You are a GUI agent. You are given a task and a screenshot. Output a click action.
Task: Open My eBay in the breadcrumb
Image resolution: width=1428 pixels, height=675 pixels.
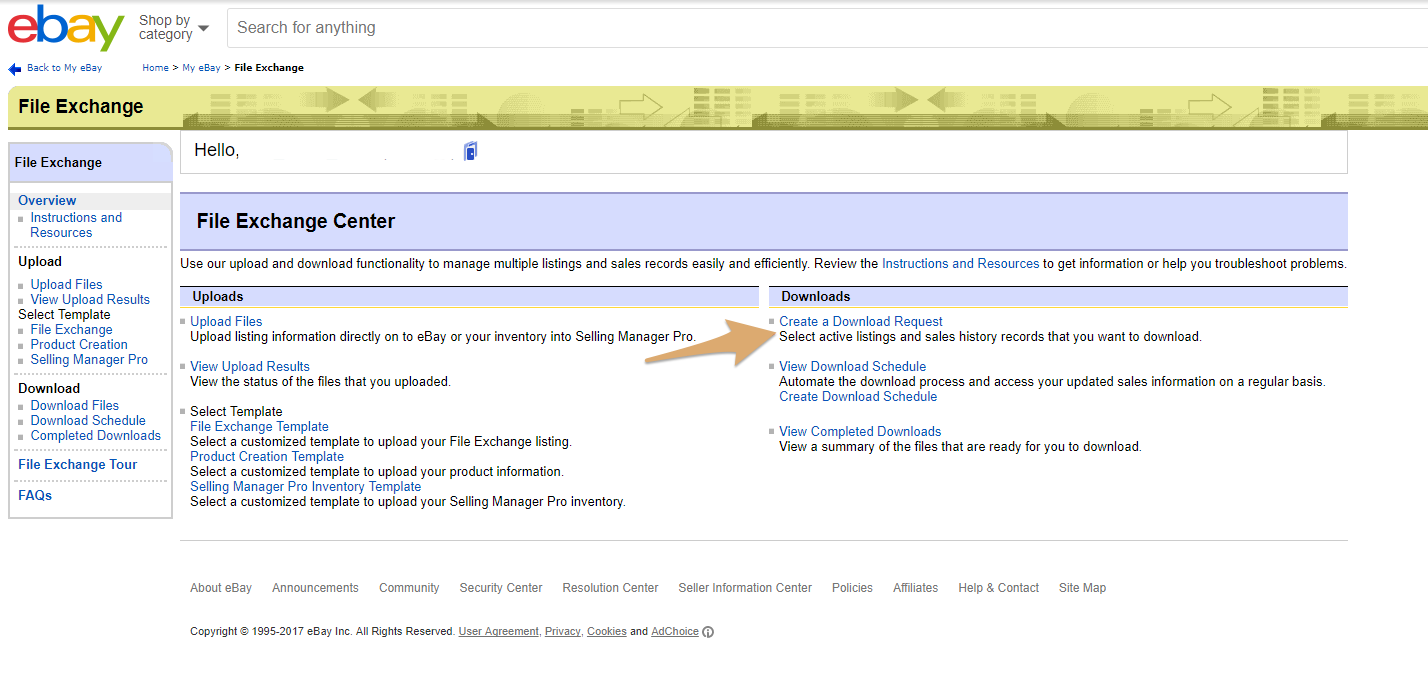(201, 68)
